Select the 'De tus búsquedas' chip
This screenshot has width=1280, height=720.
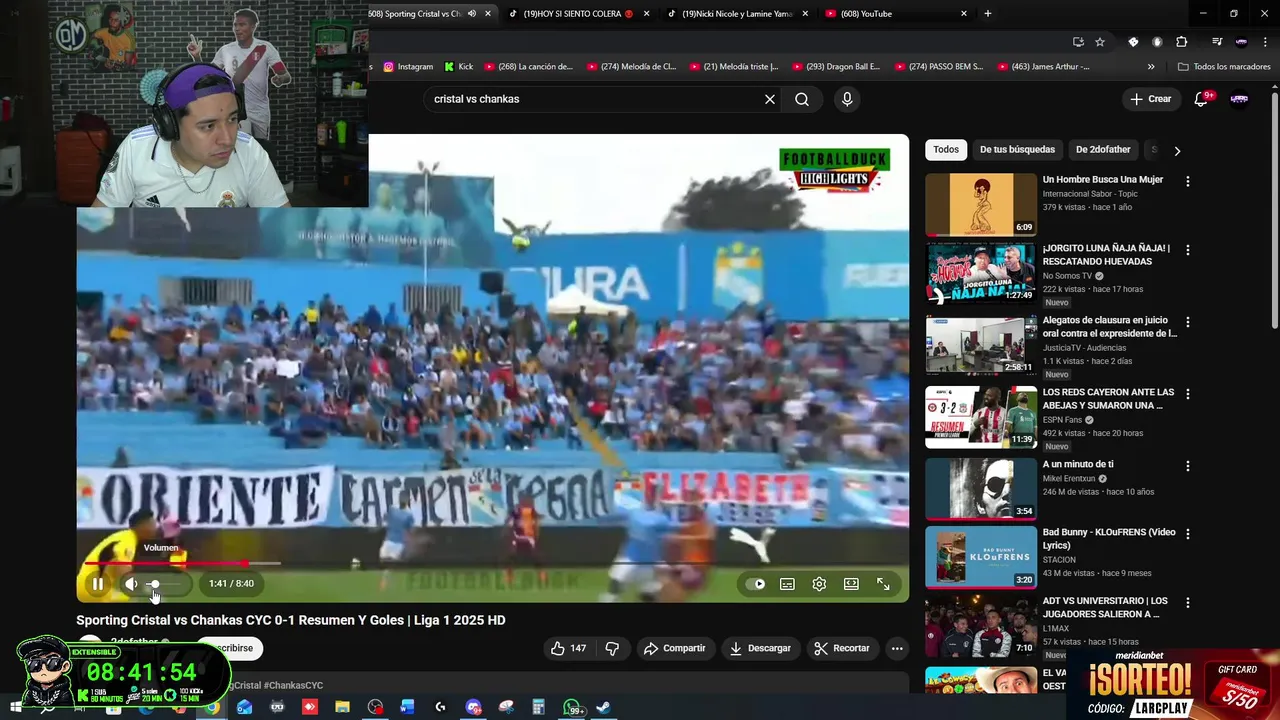1017,150
